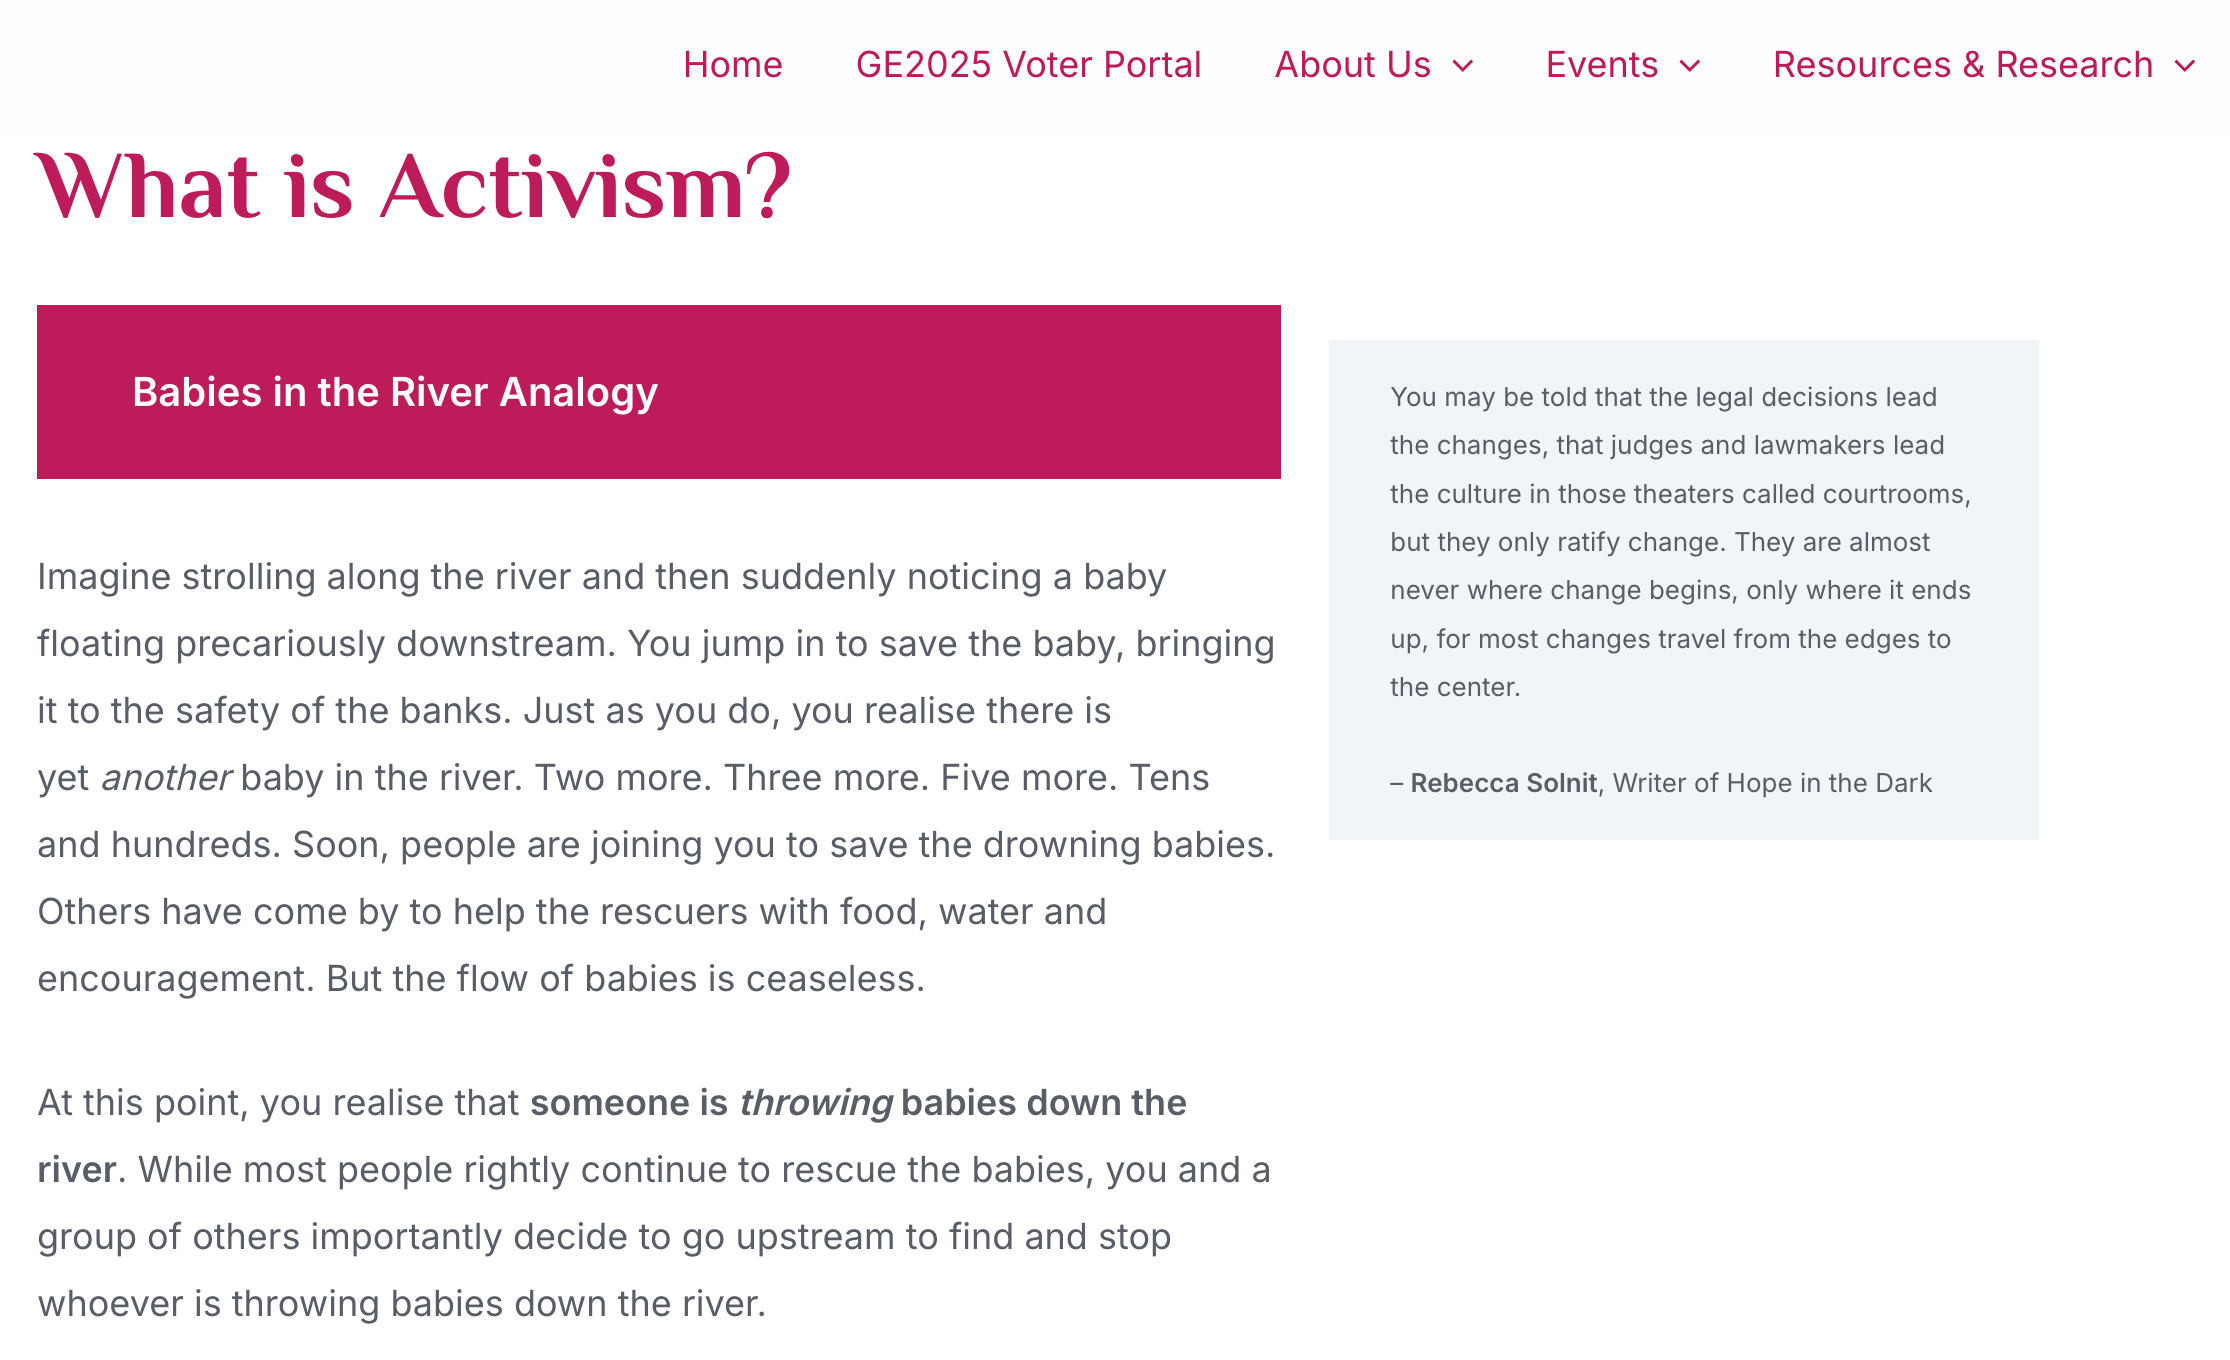Click the italic word "another" in the paragraph
2230x1360 pixels.
pyautogui.click(x=166, y=778)
